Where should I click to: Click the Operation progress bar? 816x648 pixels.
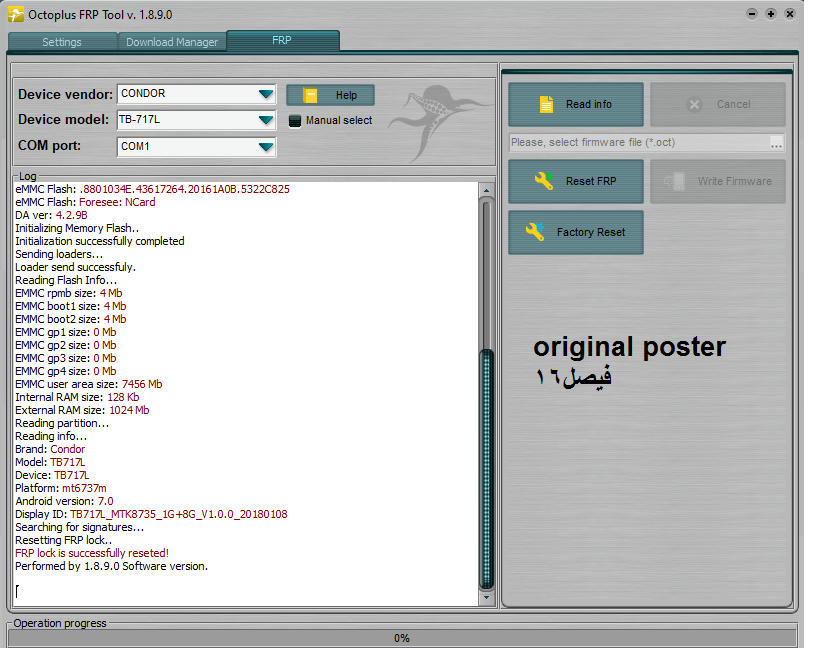tap(401, 637)
